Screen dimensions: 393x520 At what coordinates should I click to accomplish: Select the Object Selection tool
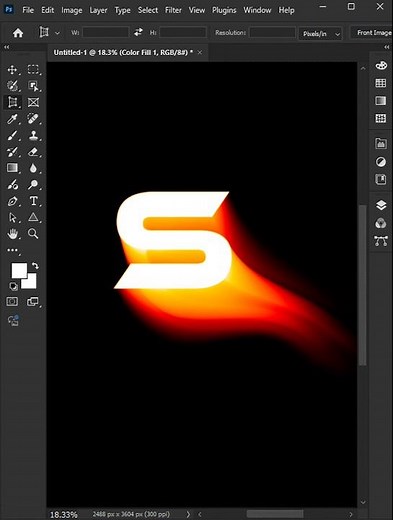click(x=33, y=86)
